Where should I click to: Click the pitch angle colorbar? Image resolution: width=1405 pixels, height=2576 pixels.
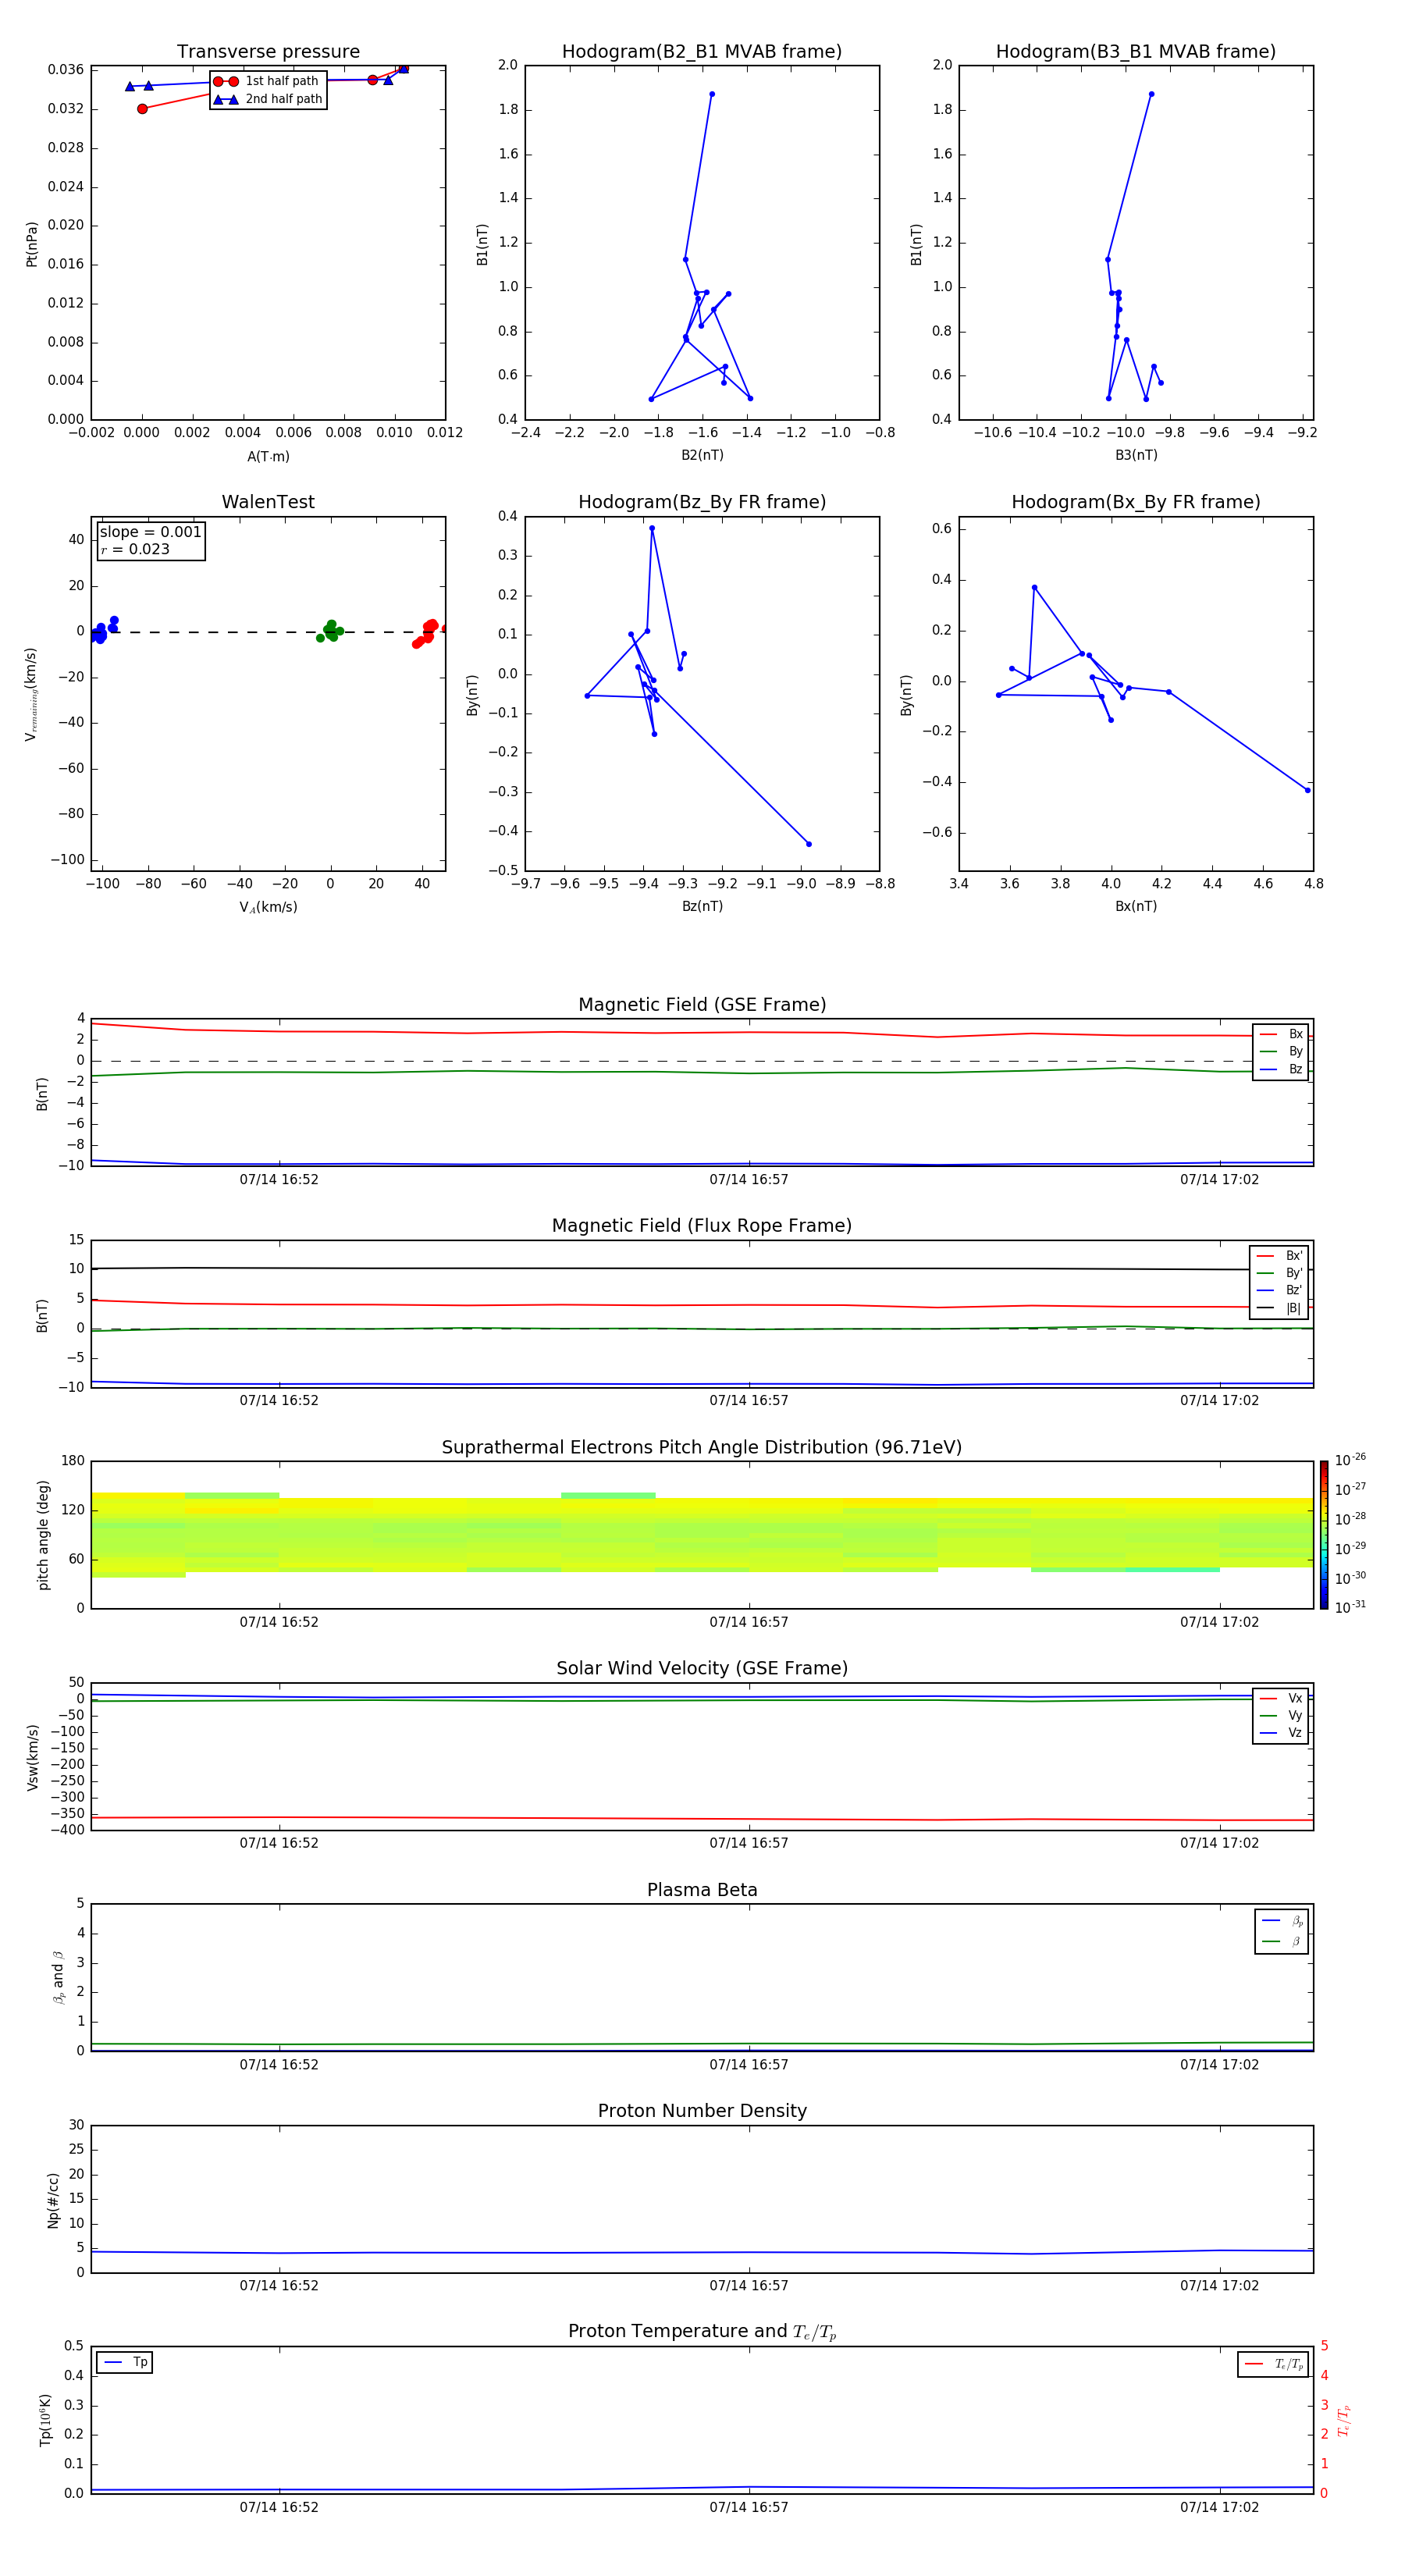pos(1324,1535)
